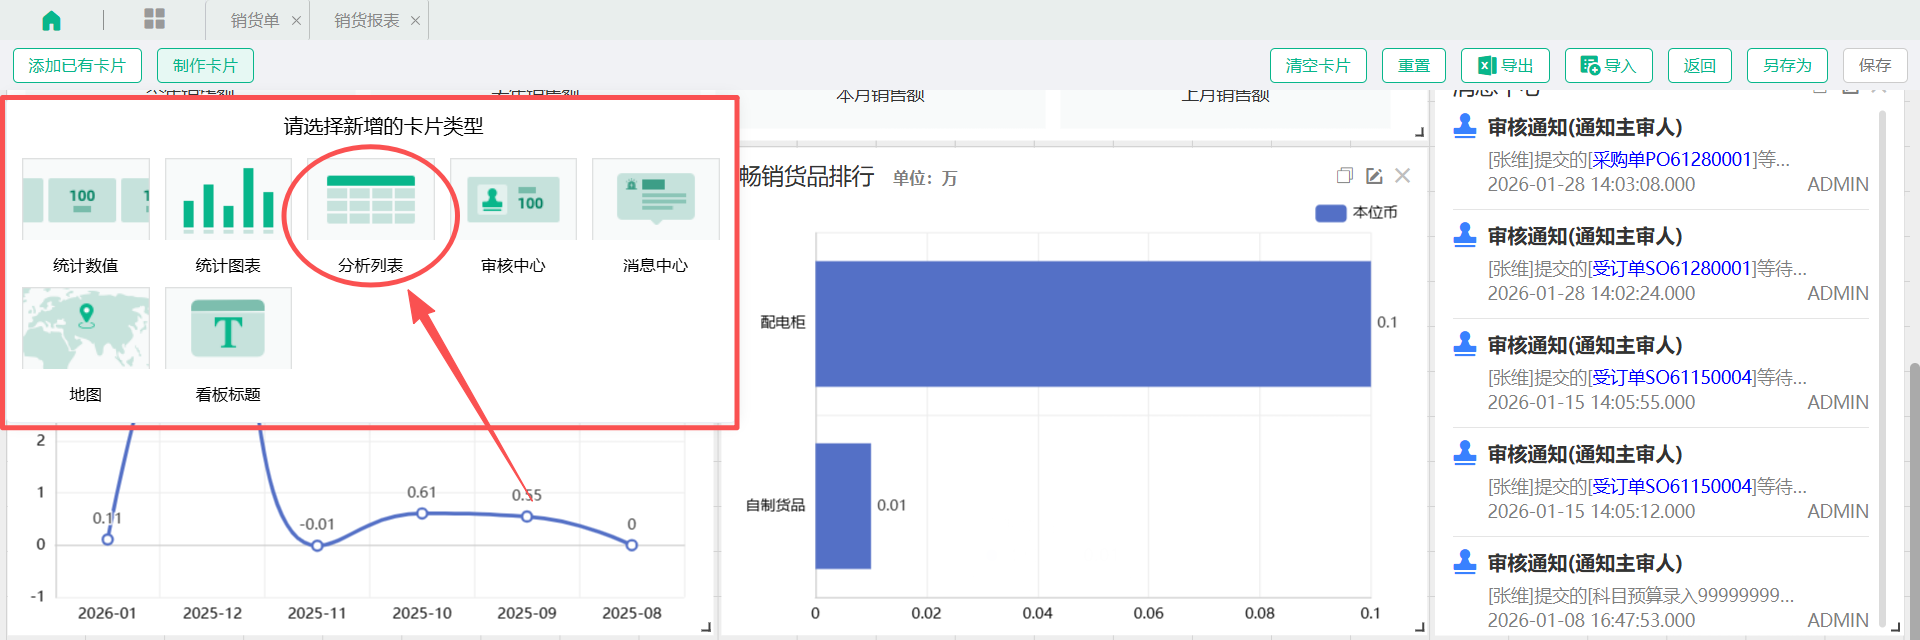This screenshot has width=1920, height=640.
Task: Open the 采购单PO61280001 link
Action: click(x=1672, y=159)
